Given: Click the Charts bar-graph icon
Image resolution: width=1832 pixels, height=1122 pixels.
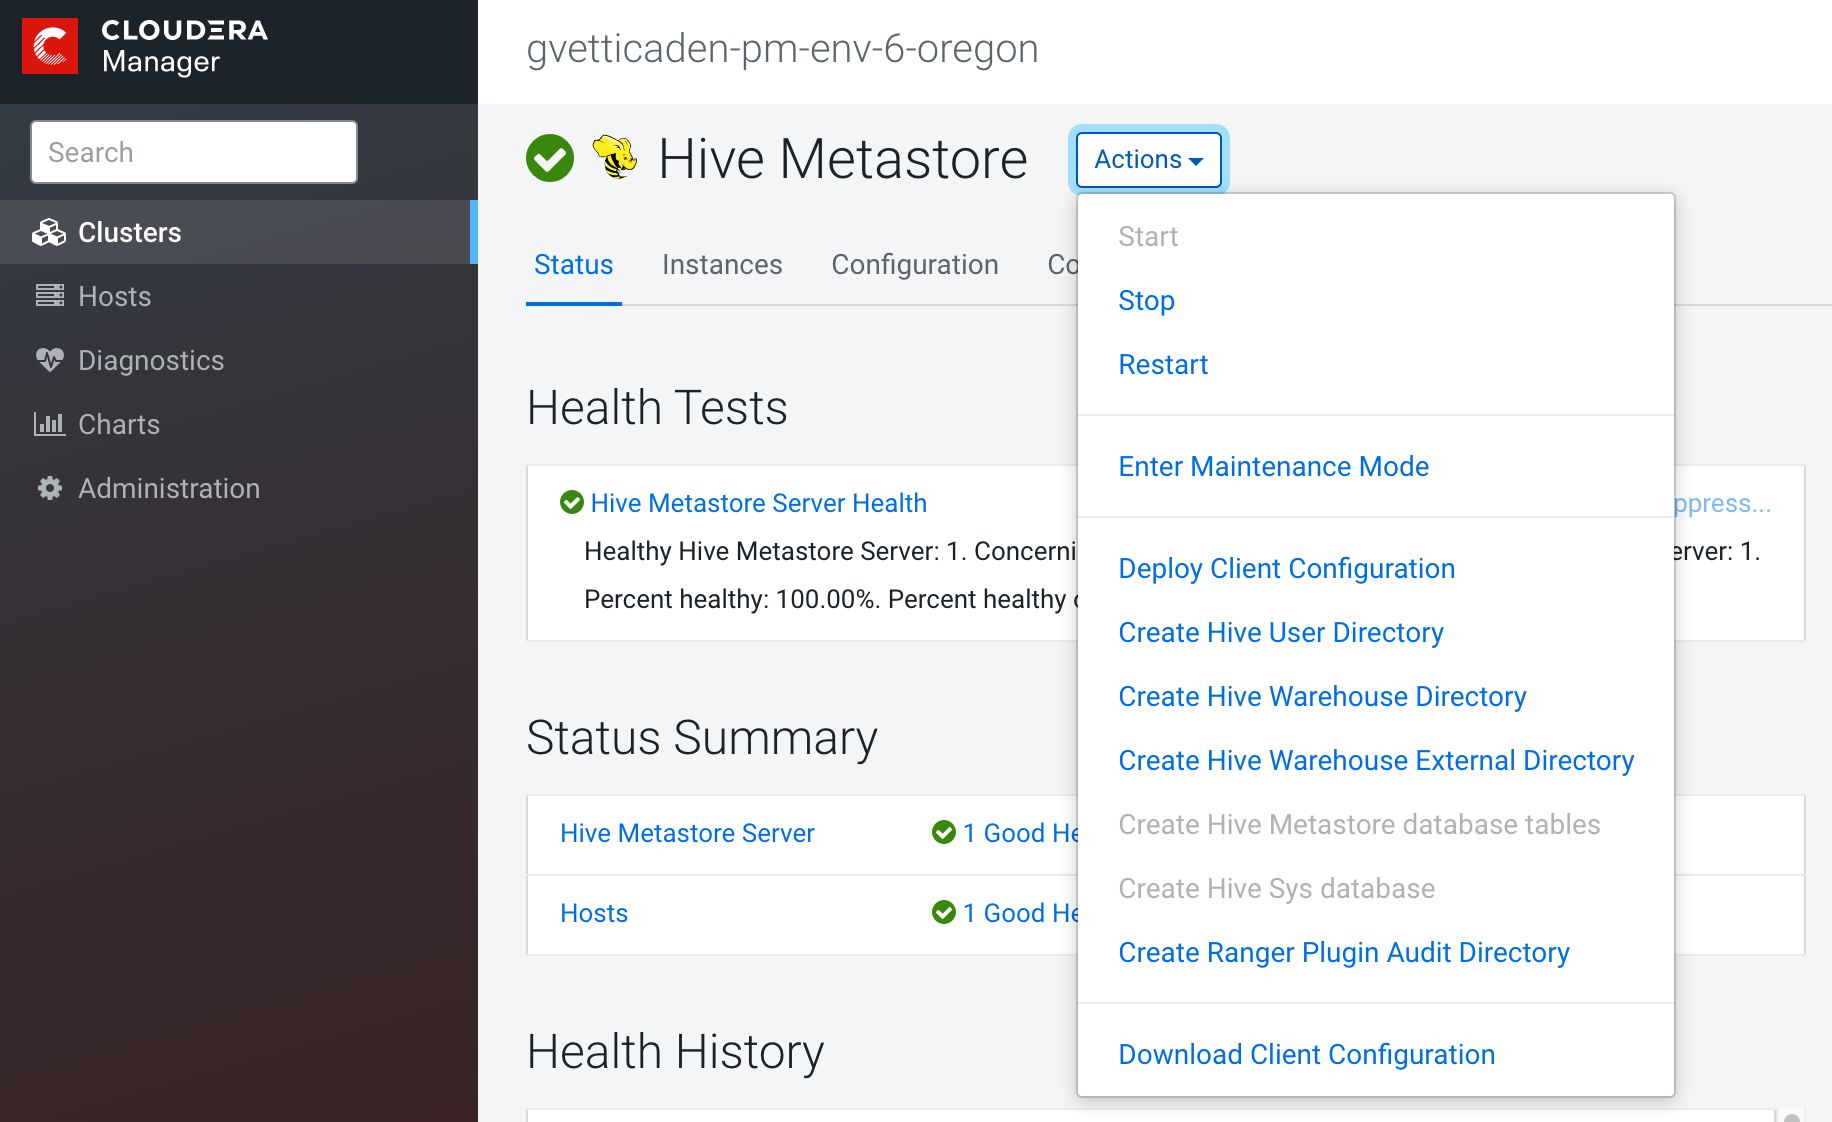Looking at the screenshot, I should [49, 424].
